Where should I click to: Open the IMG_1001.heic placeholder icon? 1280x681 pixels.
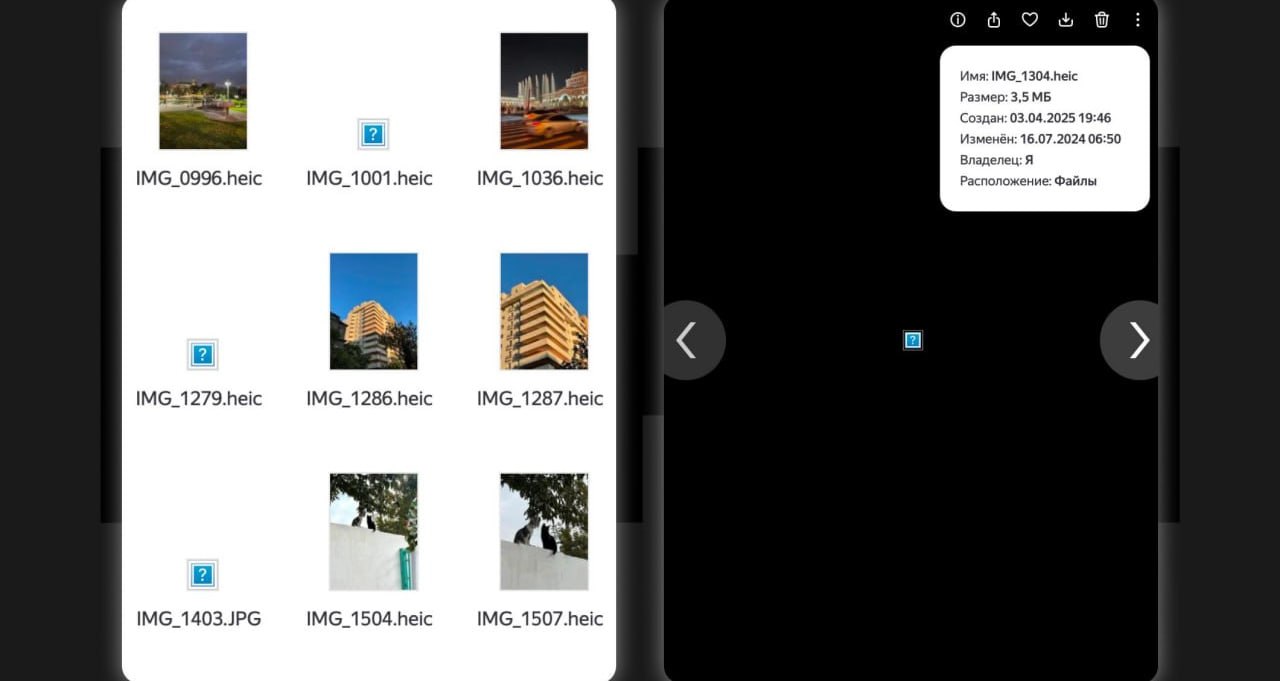(x=373, y=134)
